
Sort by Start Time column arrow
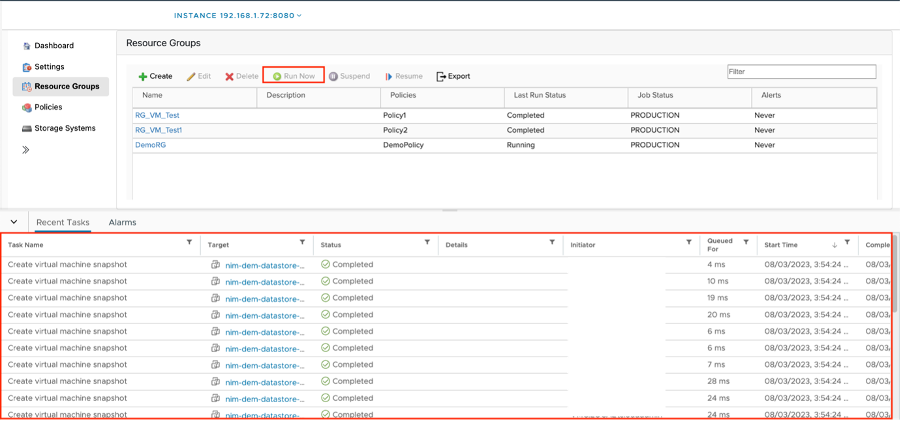pyautogui.click(x=835, y=244)
